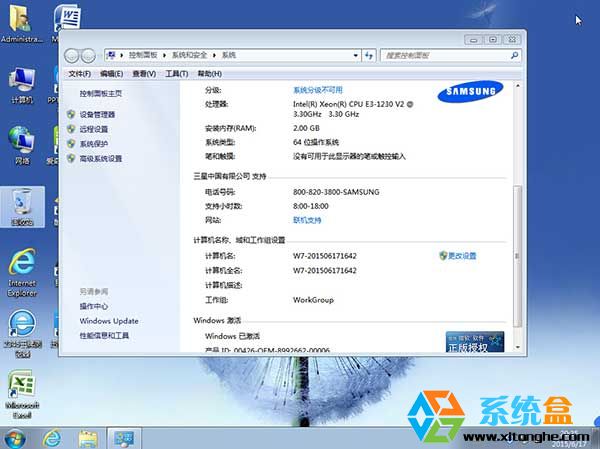Click the SAMSUNG logo image
The height and width of the screenshot is (449, 600).
click(x=470, y=91)
